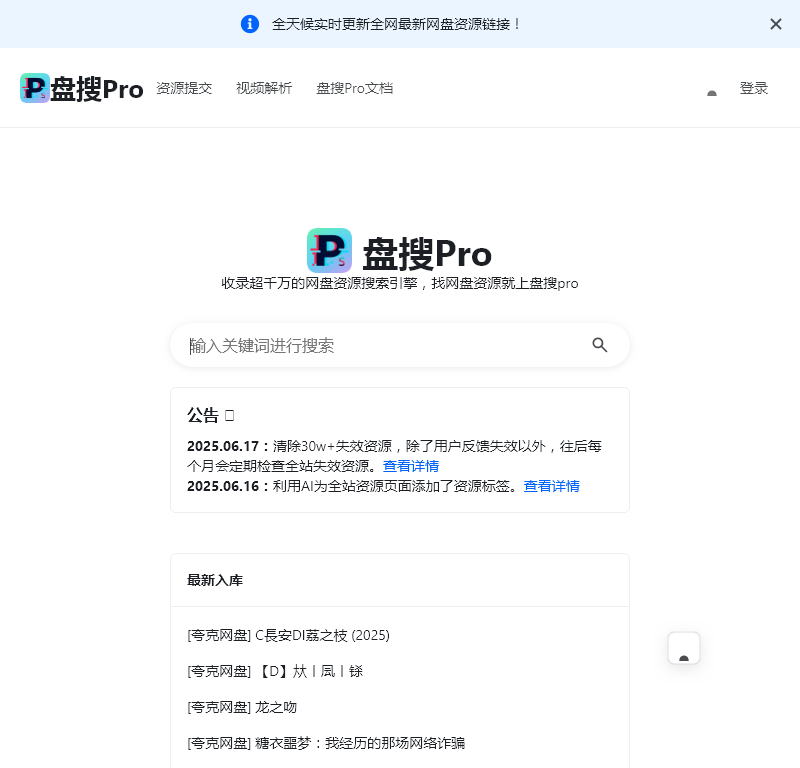Viewport: 800px width, 768px height.
Task: Open 查看详情 for the 2025.06.17 announcement
Action: [x=411, y=465]
